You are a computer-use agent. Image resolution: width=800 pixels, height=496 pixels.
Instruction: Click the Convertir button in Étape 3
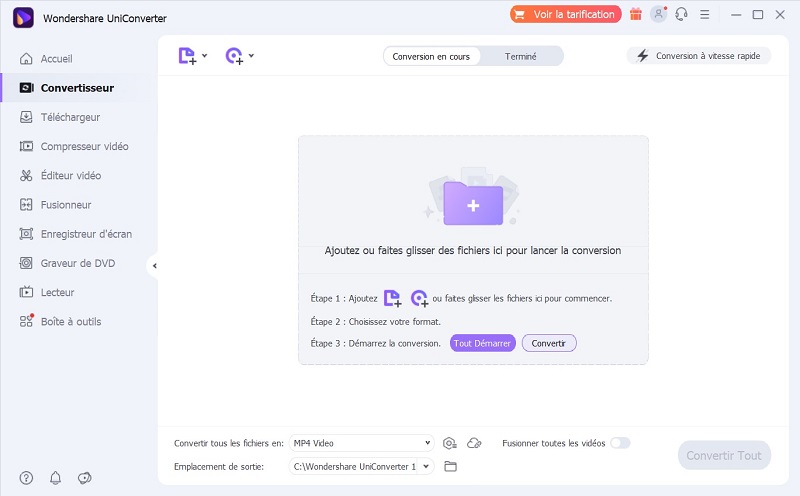click(549, 343)
